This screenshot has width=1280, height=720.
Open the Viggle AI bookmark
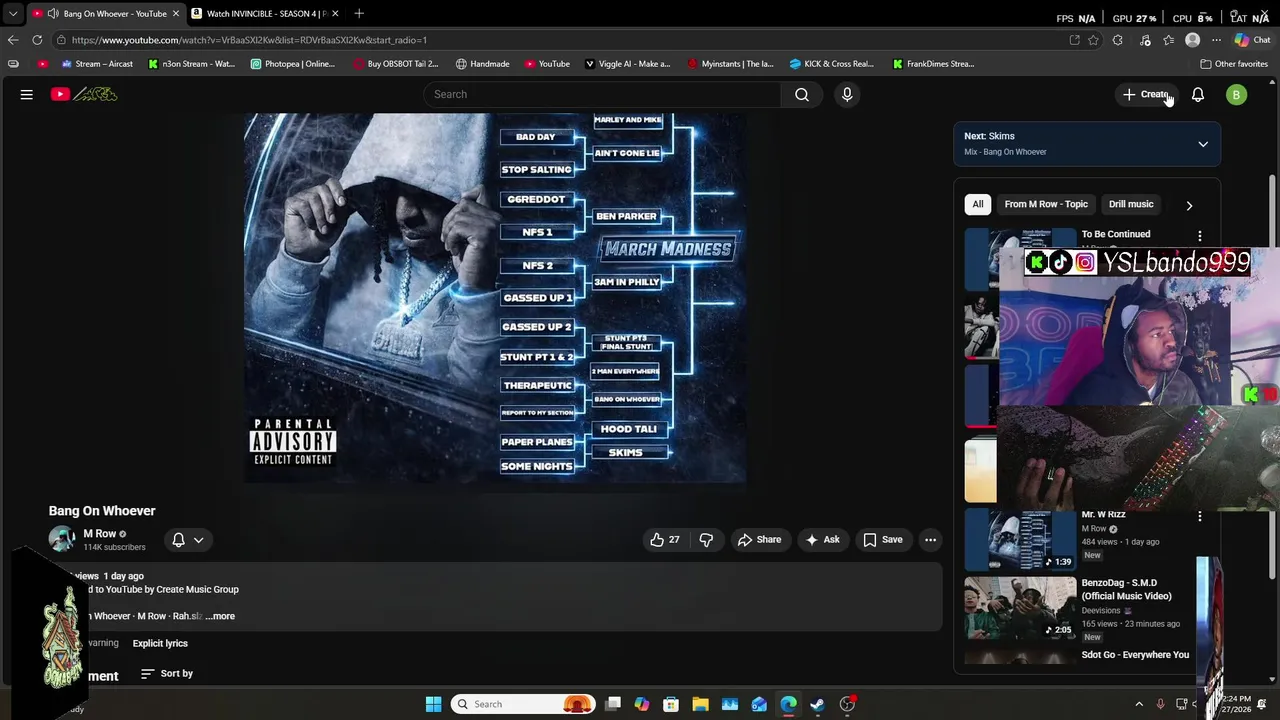tap(628, 64)
